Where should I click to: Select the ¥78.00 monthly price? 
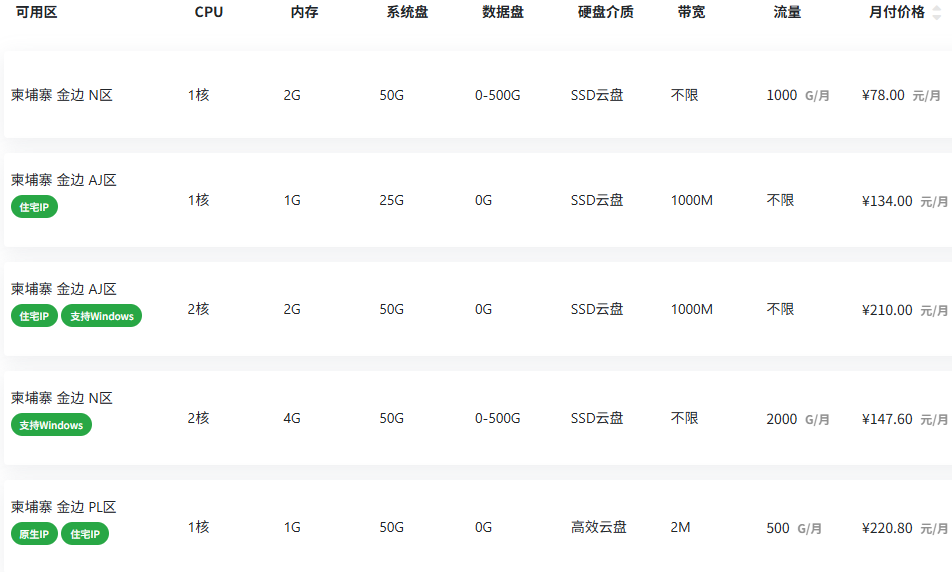point(883,96)
